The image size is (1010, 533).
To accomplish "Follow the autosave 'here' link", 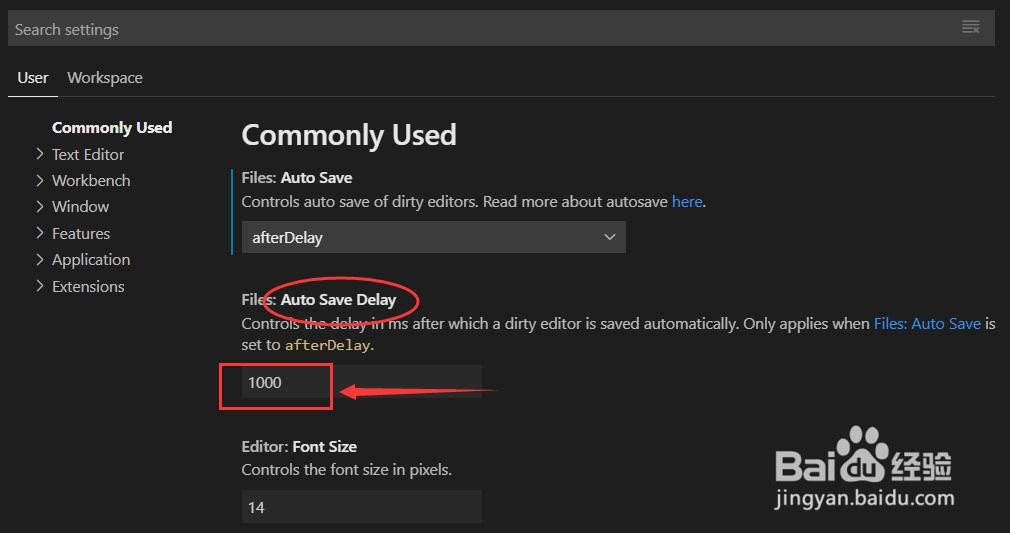I will tap(687, 202).
